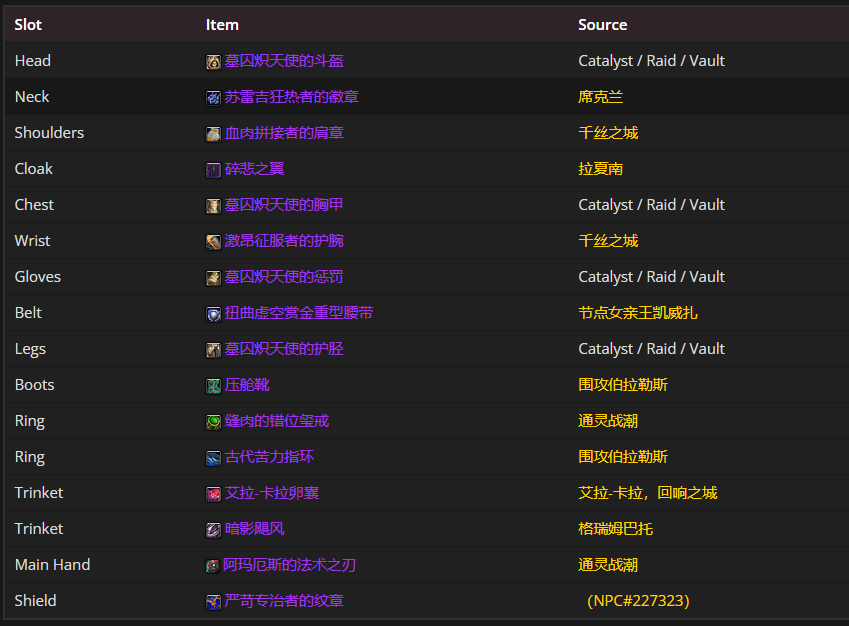Click the 阿玛厄斯的法术之刃 weapon icon
This screenshot has height=626, width=849.
point(212,565)
